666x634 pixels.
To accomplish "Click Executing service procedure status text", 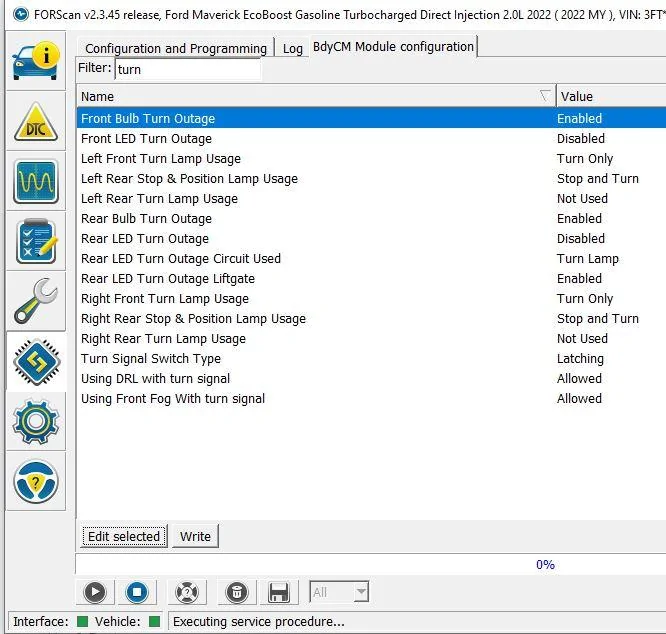I will tap(259, 622).
